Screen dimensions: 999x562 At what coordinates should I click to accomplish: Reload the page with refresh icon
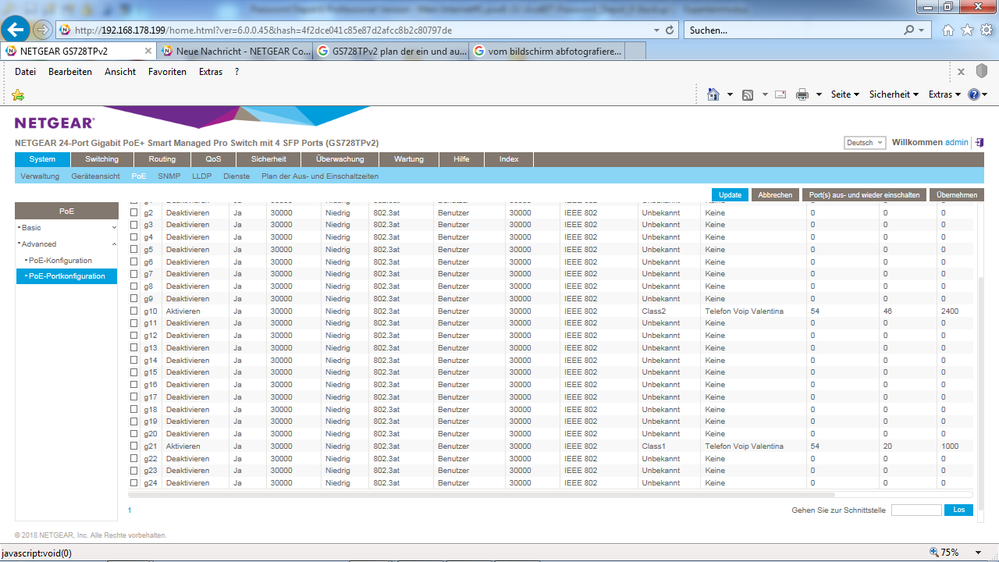click(670, 30)
